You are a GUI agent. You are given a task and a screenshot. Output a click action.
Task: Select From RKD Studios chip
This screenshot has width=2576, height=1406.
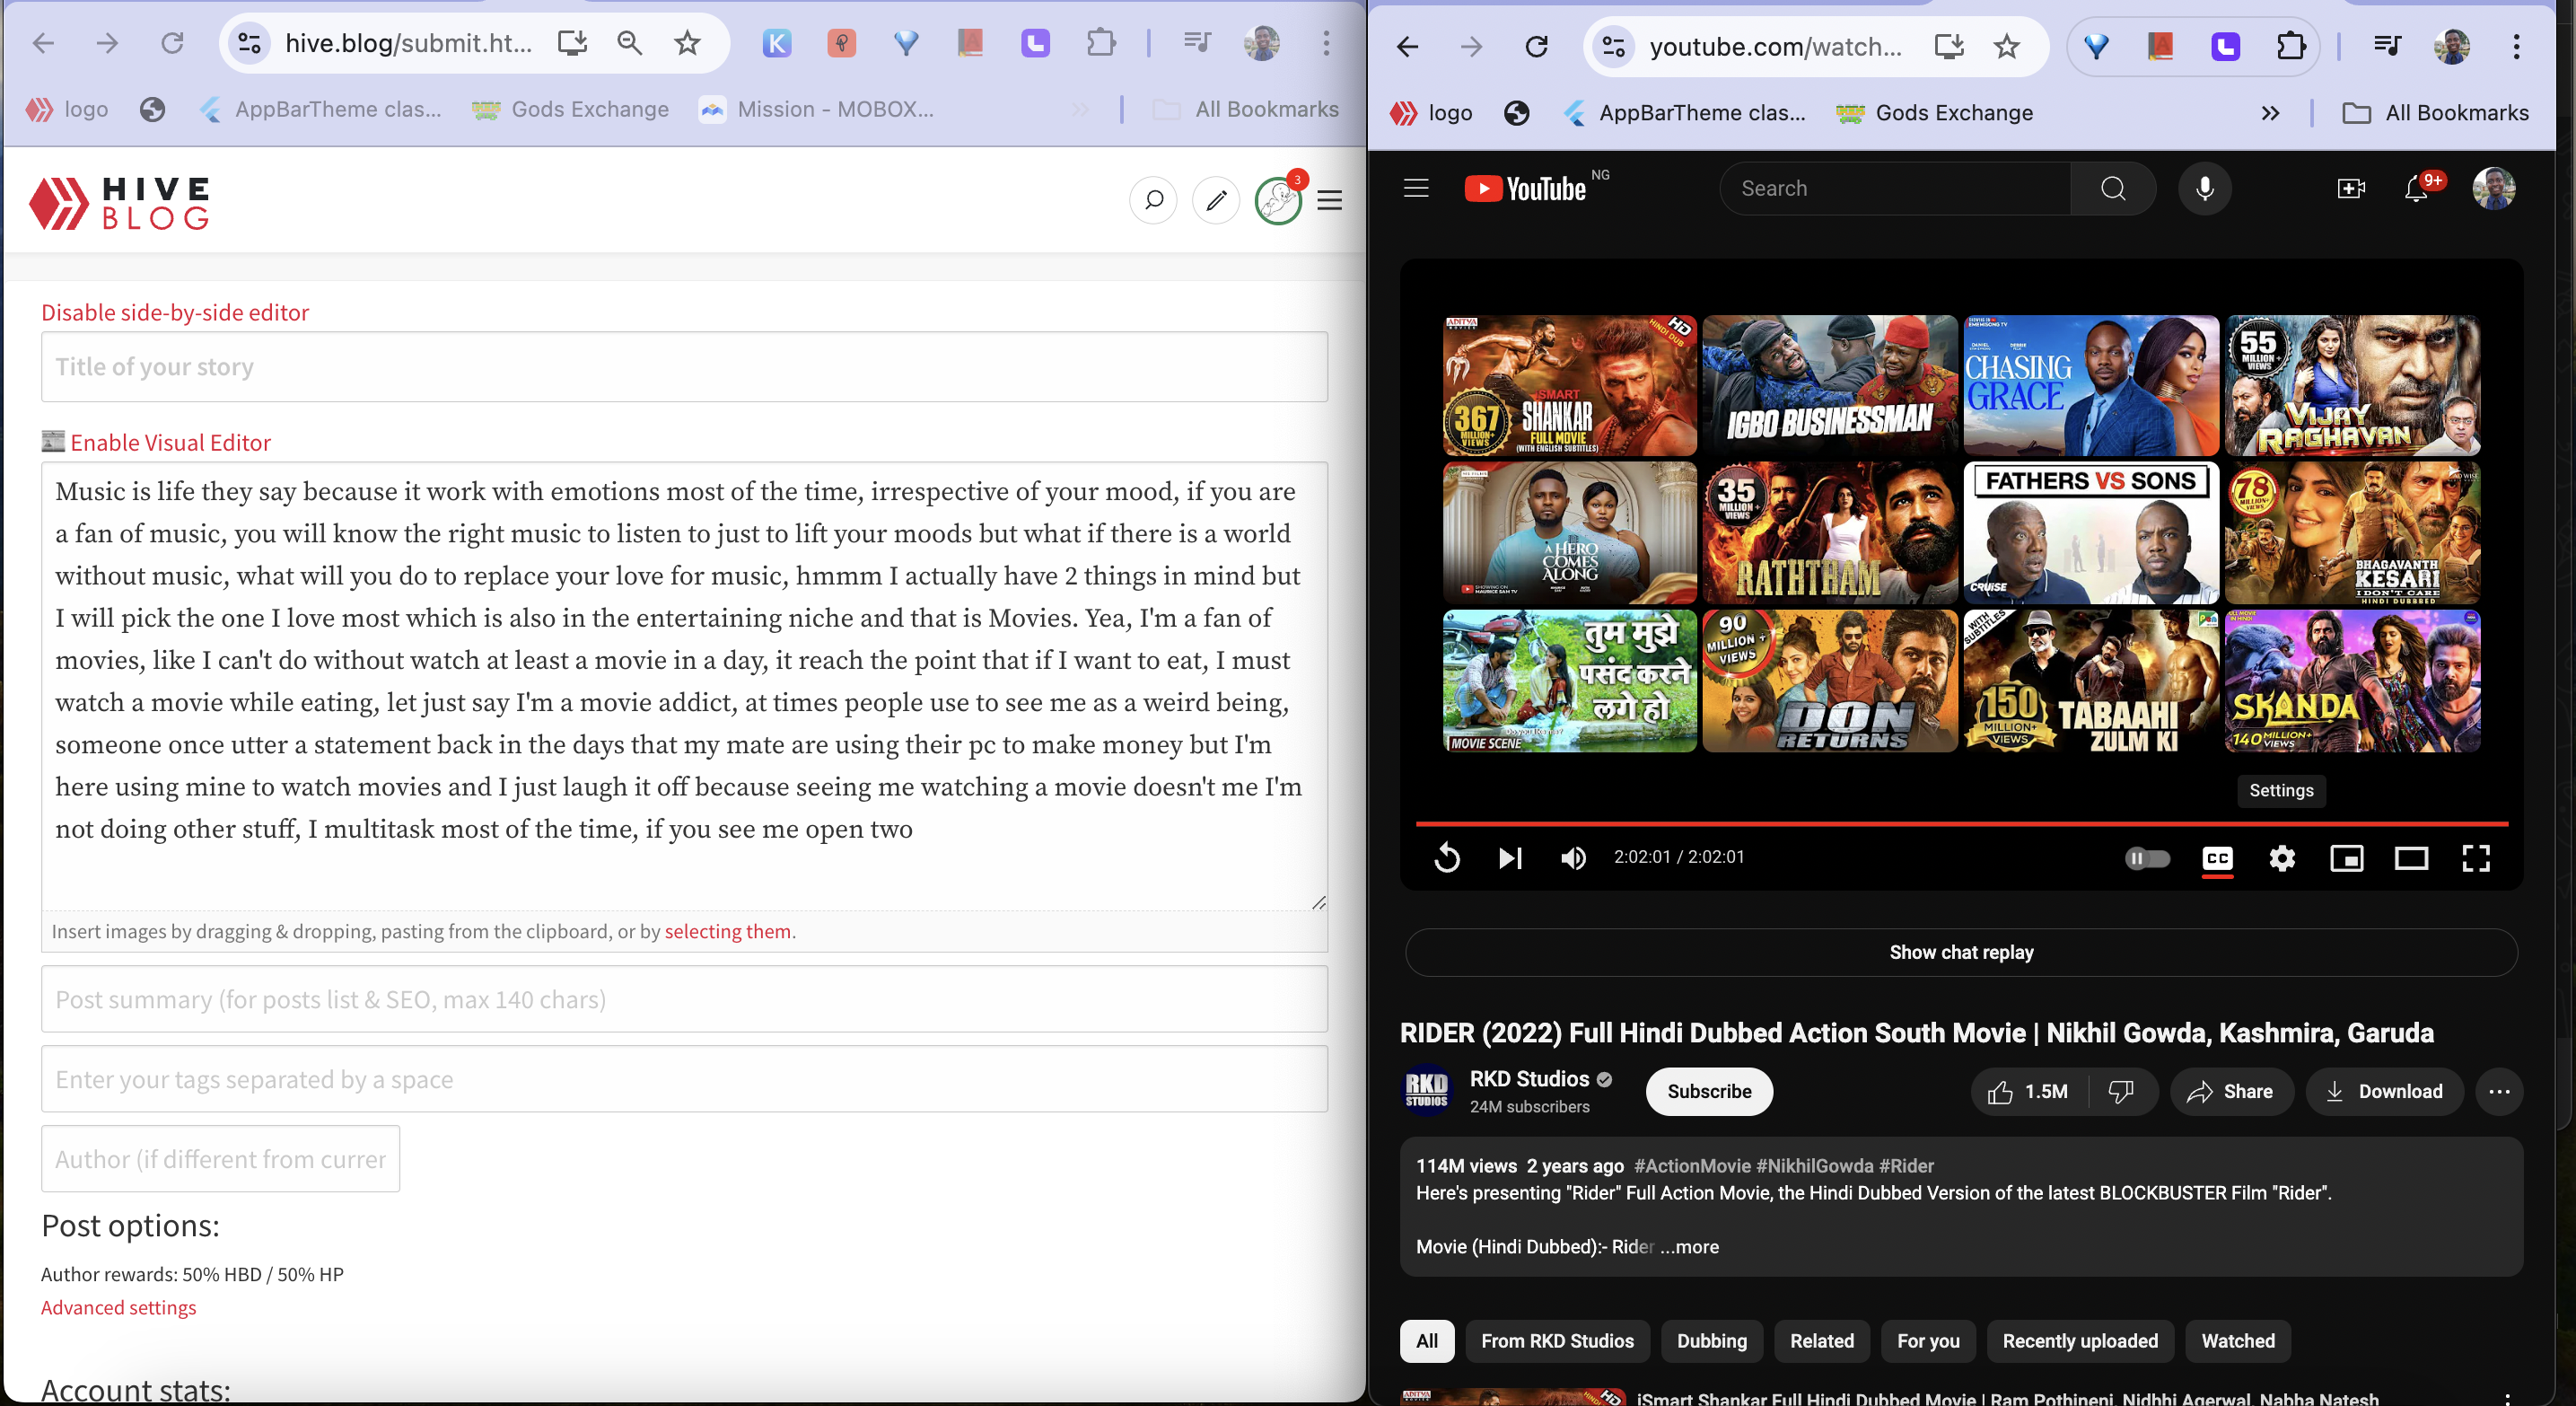coord(1557,1341)
